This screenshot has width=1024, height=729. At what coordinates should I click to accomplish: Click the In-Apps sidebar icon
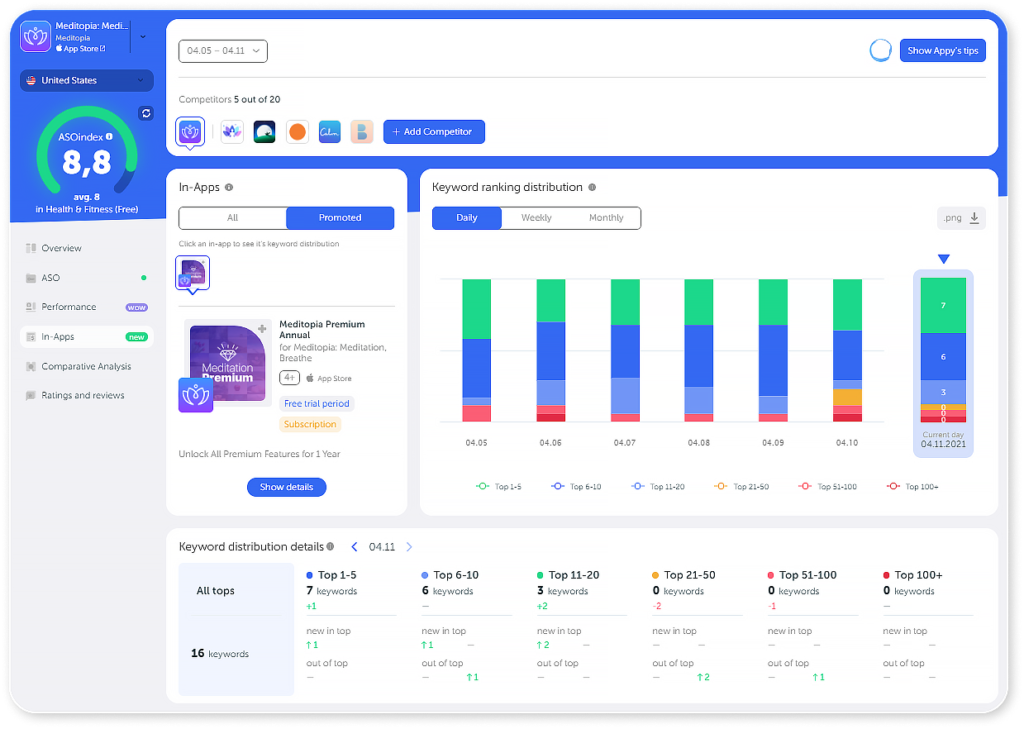coord(31,337)
